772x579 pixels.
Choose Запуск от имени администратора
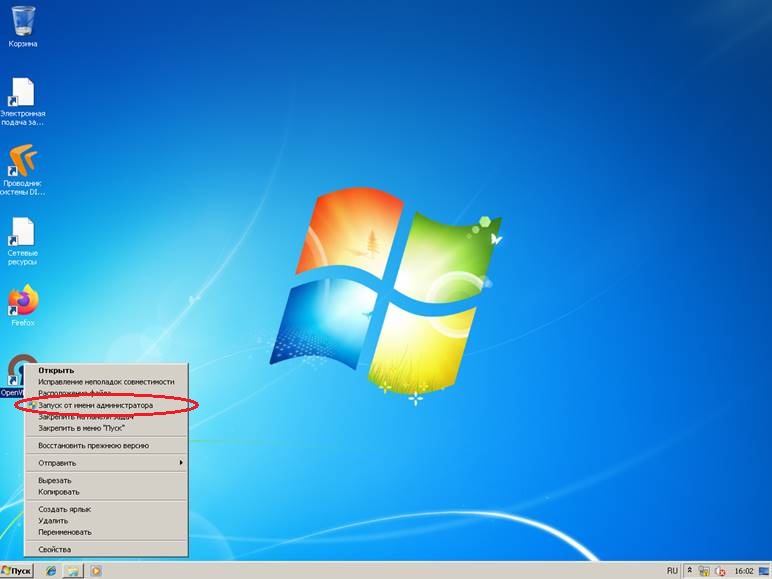[106, 405]
